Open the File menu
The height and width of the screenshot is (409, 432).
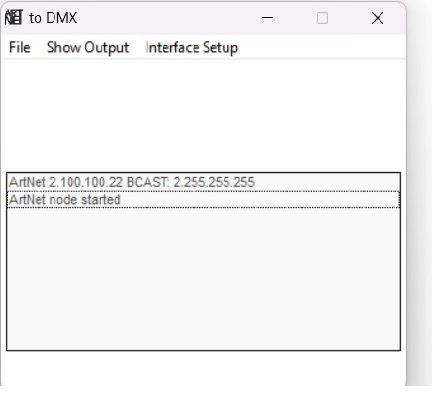pyautogui.click(x=20, y=47)
